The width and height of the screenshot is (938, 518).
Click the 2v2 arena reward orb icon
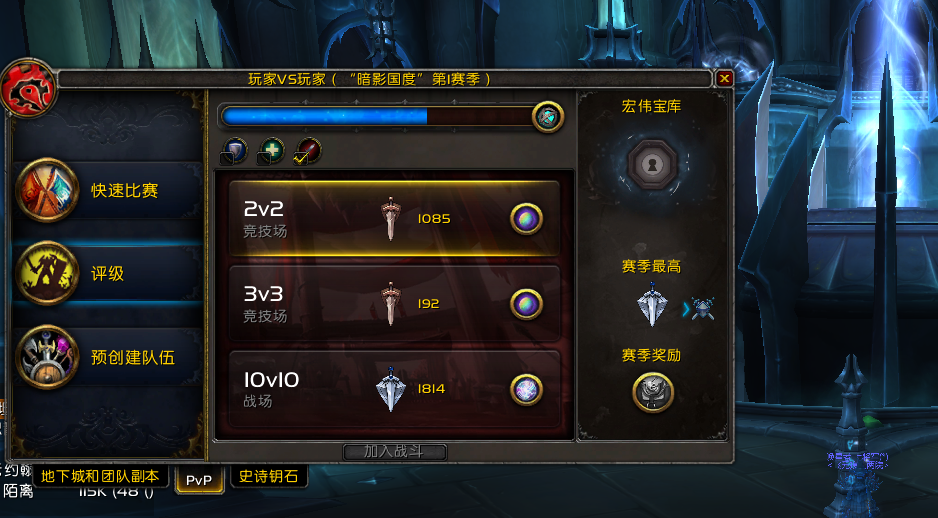pyautogui.click(x=526, y=219)
